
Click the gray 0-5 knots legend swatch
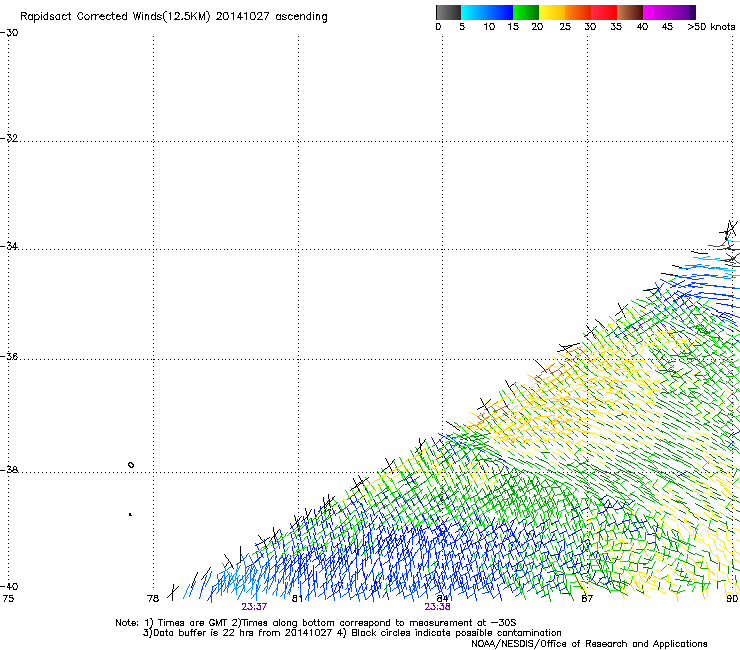tap(448, 12)
